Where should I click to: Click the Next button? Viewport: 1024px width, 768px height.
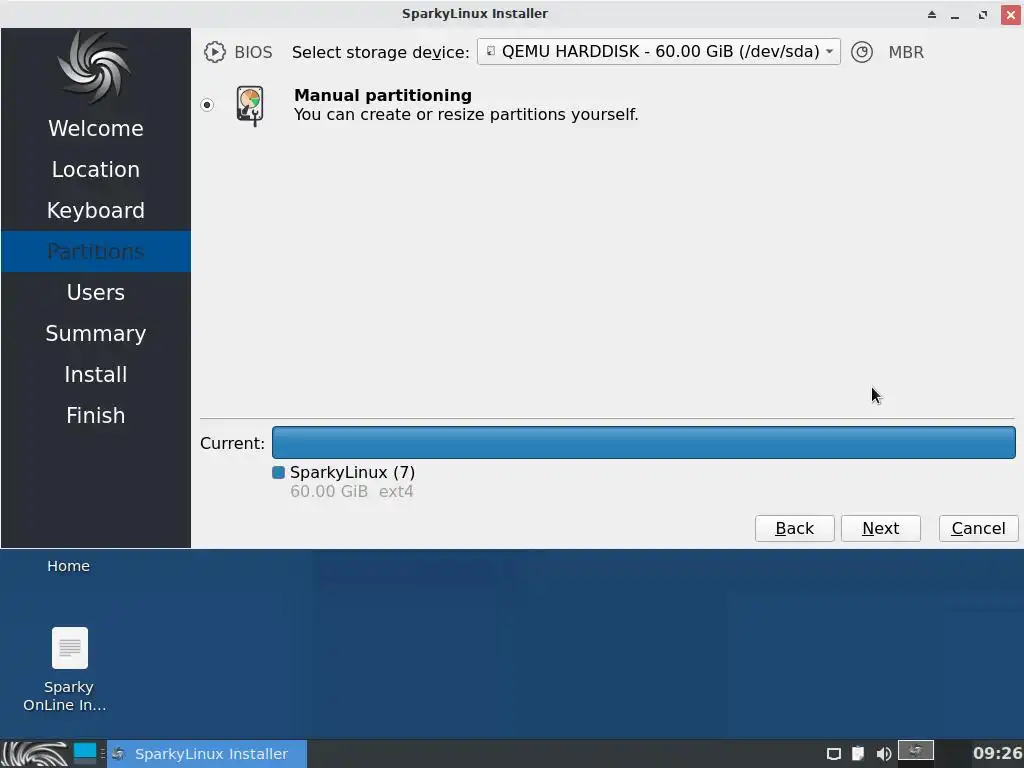880,528
